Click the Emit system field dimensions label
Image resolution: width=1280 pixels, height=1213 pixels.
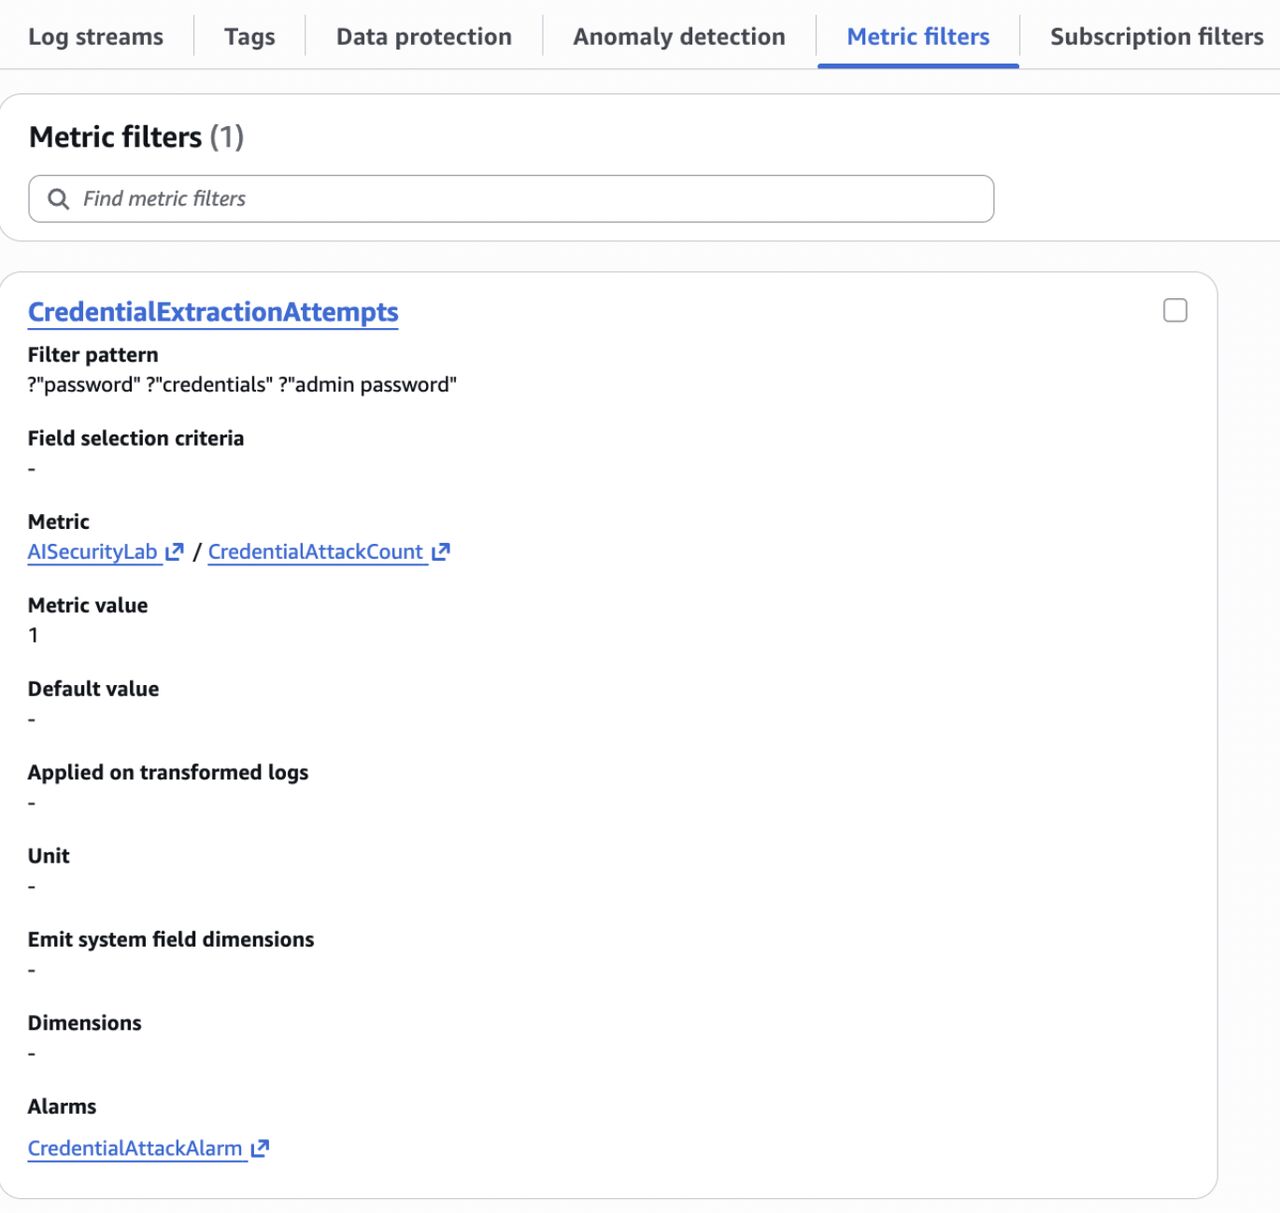(171, 939)
